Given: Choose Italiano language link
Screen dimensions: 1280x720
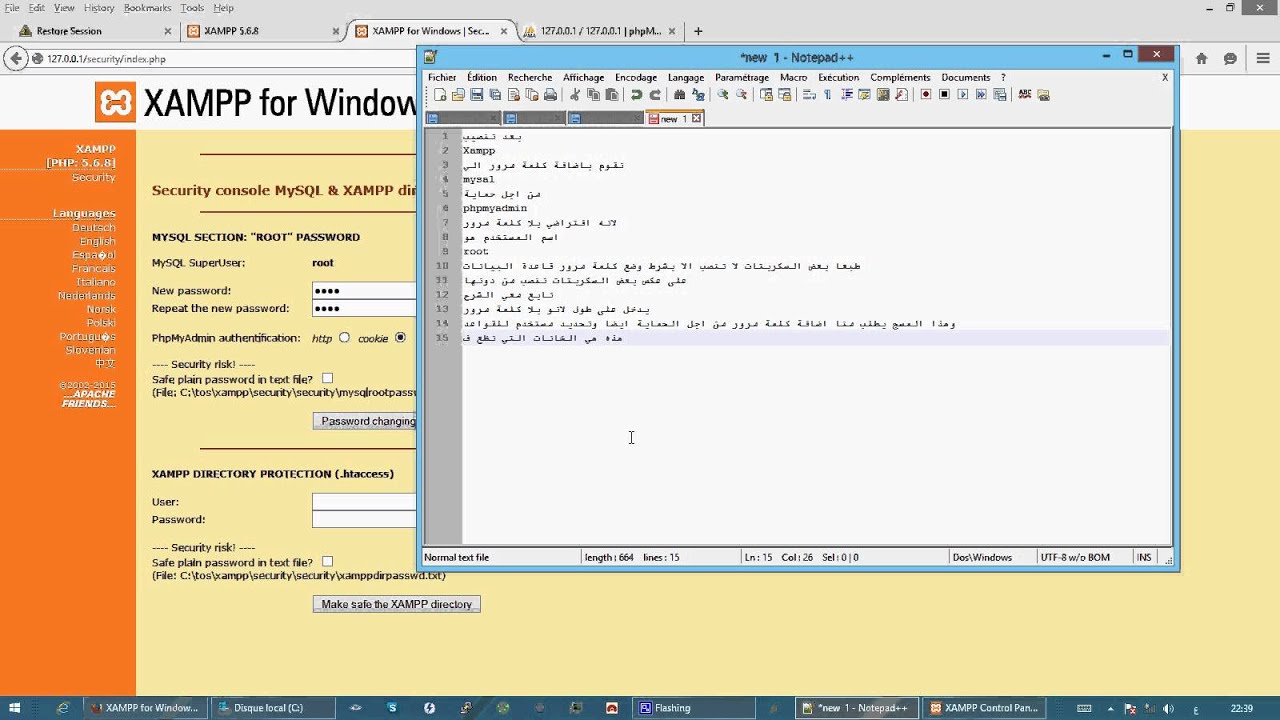Looking at the screenshot, I should coord(95,282).
